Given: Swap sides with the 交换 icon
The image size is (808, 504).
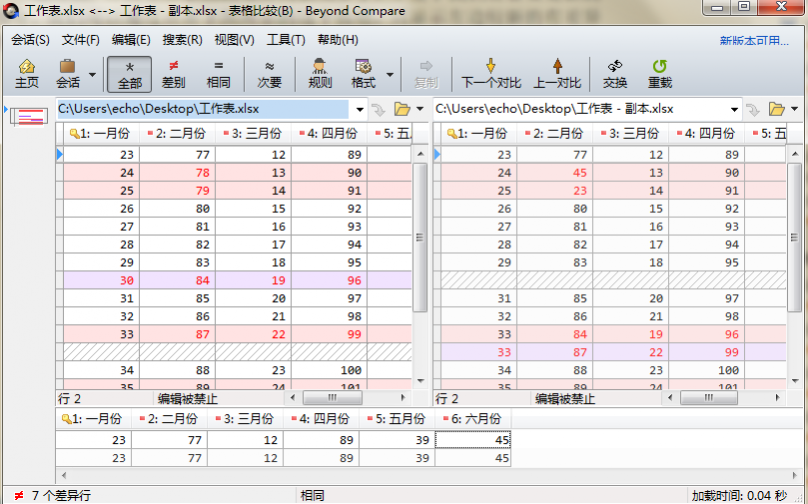Looking at the screenshot, I should (x=615, y=74).
